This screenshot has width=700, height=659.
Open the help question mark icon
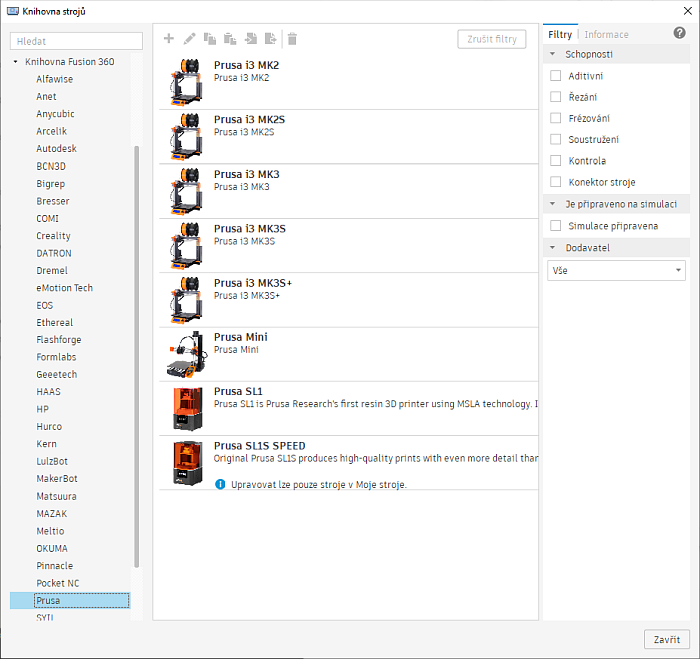(x=679, y=33)
